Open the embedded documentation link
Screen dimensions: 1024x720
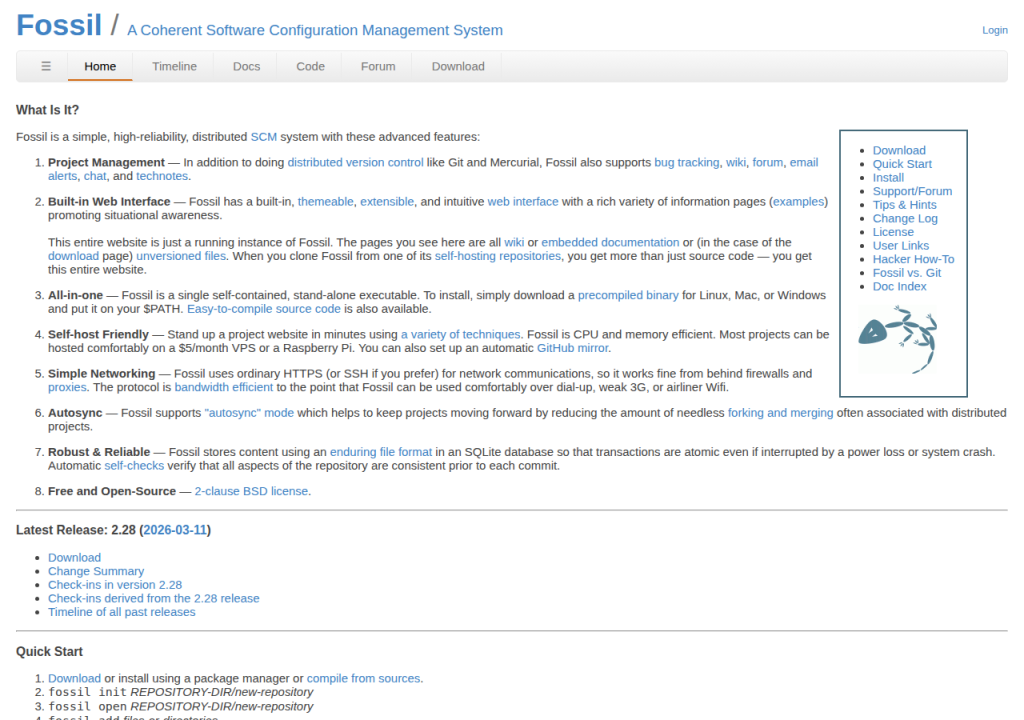click(610, 242)
